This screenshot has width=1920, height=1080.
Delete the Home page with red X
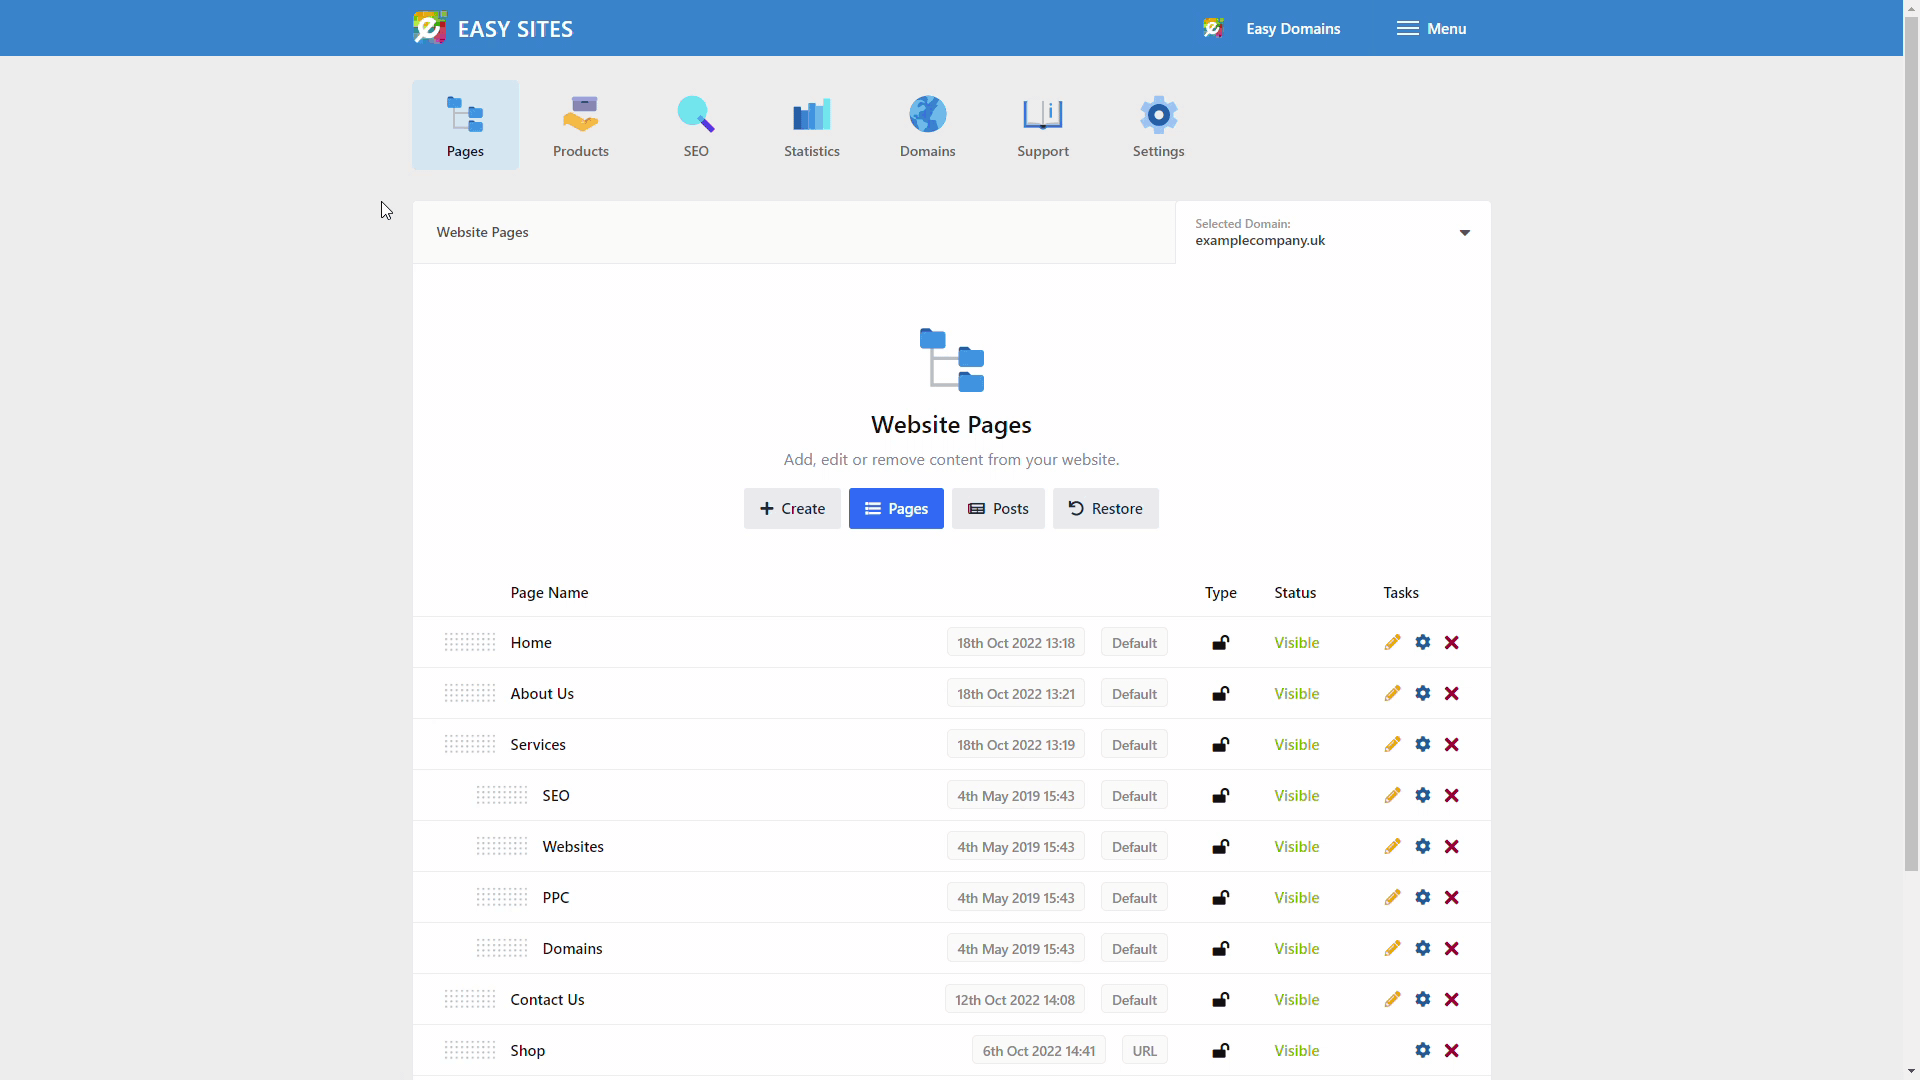click(x=1452, y=642)
